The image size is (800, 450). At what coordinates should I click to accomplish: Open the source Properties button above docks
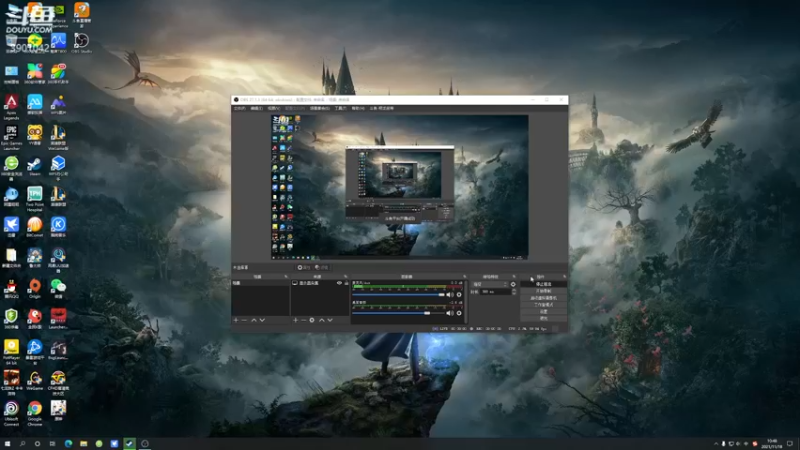(304, 267)
